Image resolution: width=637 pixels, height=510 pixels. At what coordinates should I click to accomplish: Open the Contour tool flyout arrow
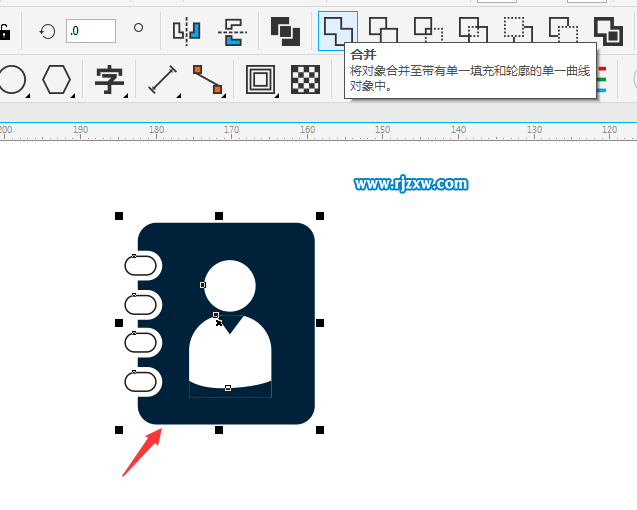point(277,95)
